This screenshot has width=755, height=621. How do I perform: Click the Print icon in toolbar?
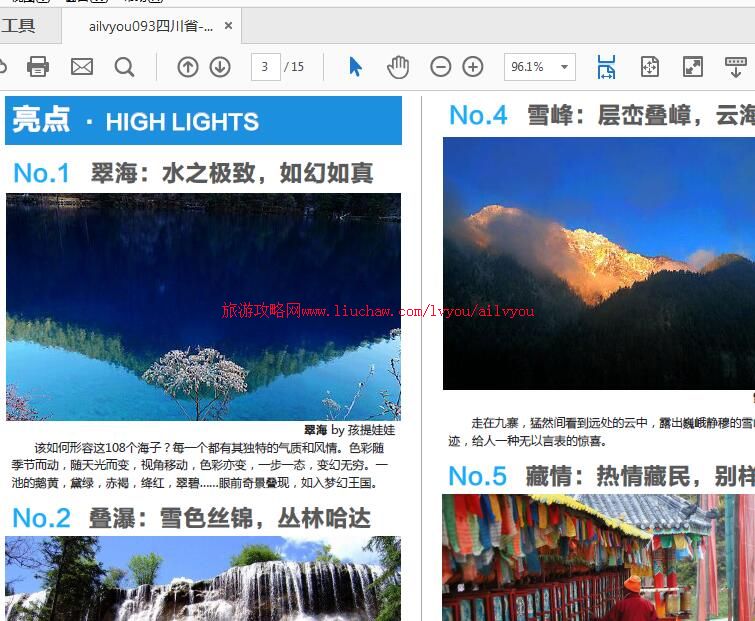coord(38,67)
